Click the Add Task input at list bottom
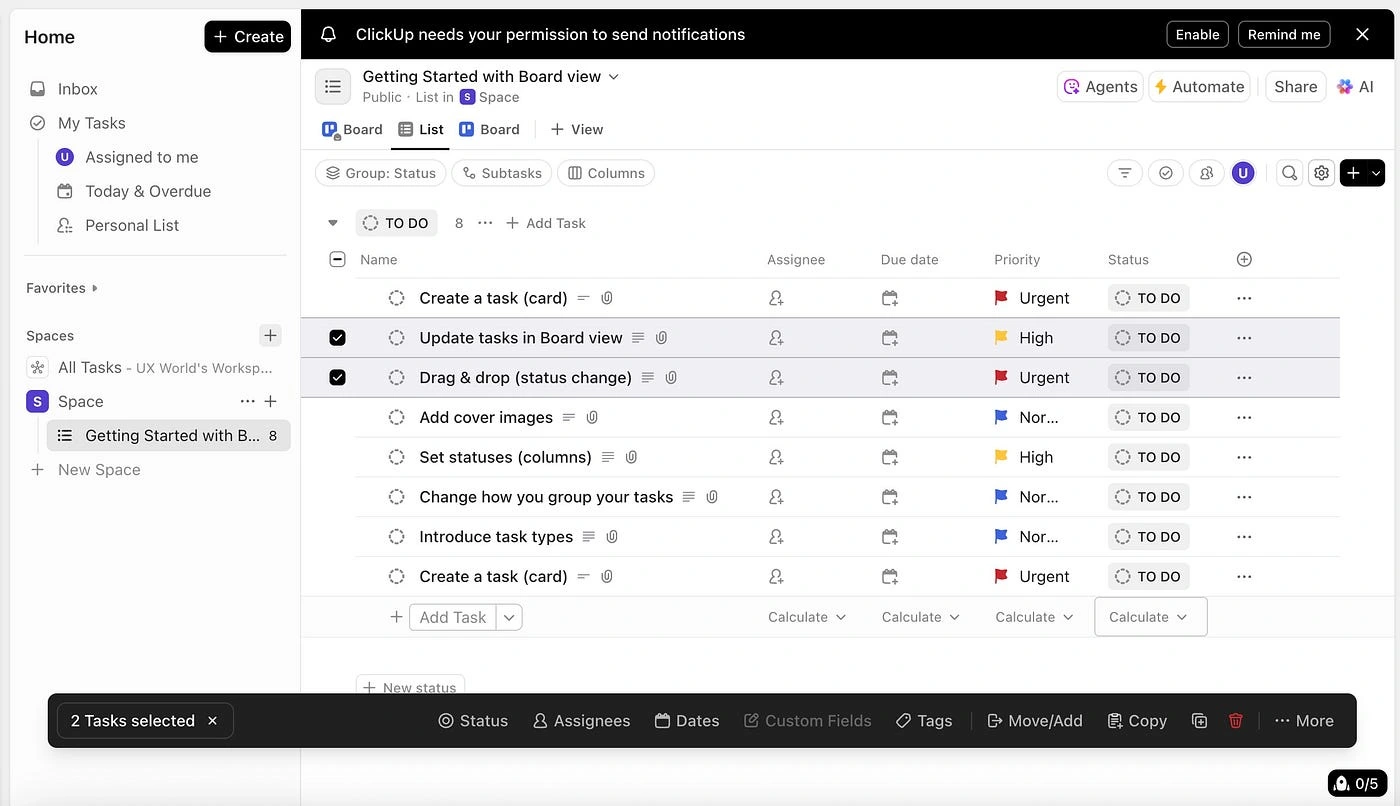 pyautogui.click(x=453, y=617)
